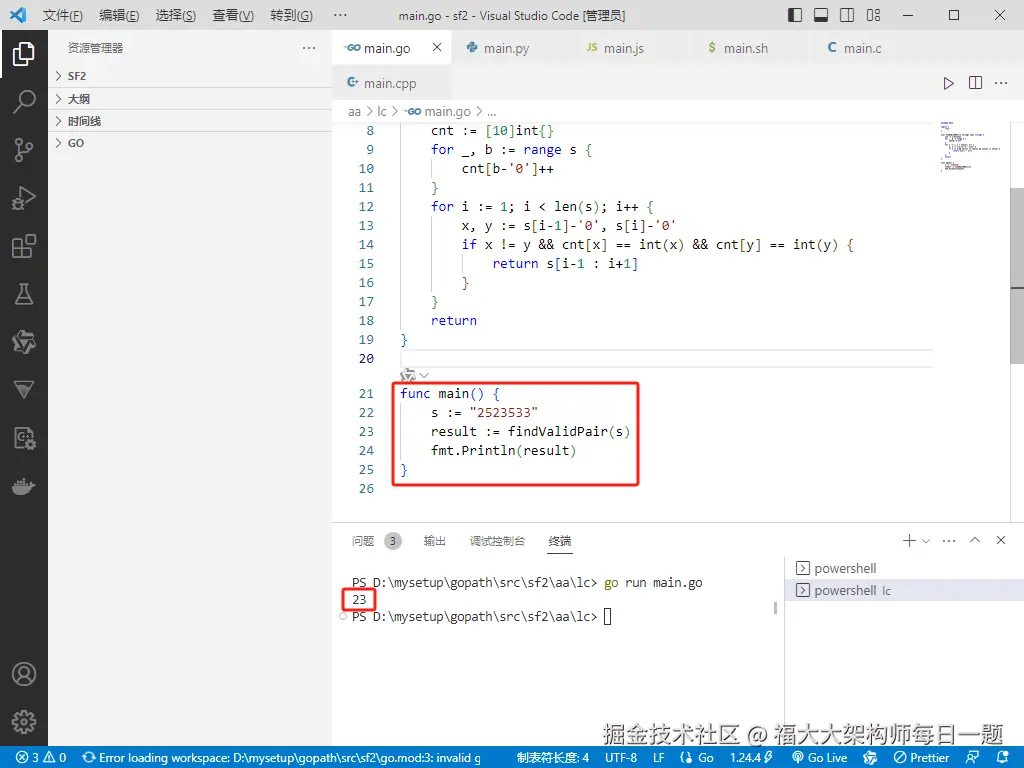Click the Prettier status item
The image size is (1024, 768).
click(x=921, y=758)
